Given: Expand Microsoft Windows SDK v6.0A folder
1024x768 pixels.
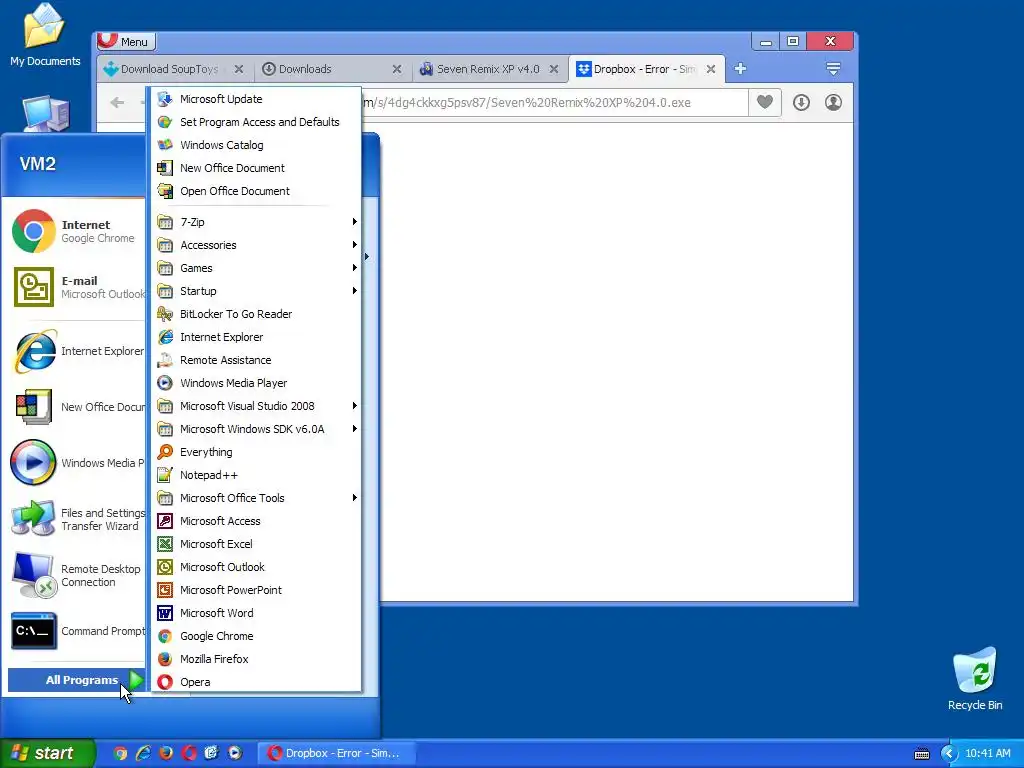Looking at the screenshot, I should point(257,429).
